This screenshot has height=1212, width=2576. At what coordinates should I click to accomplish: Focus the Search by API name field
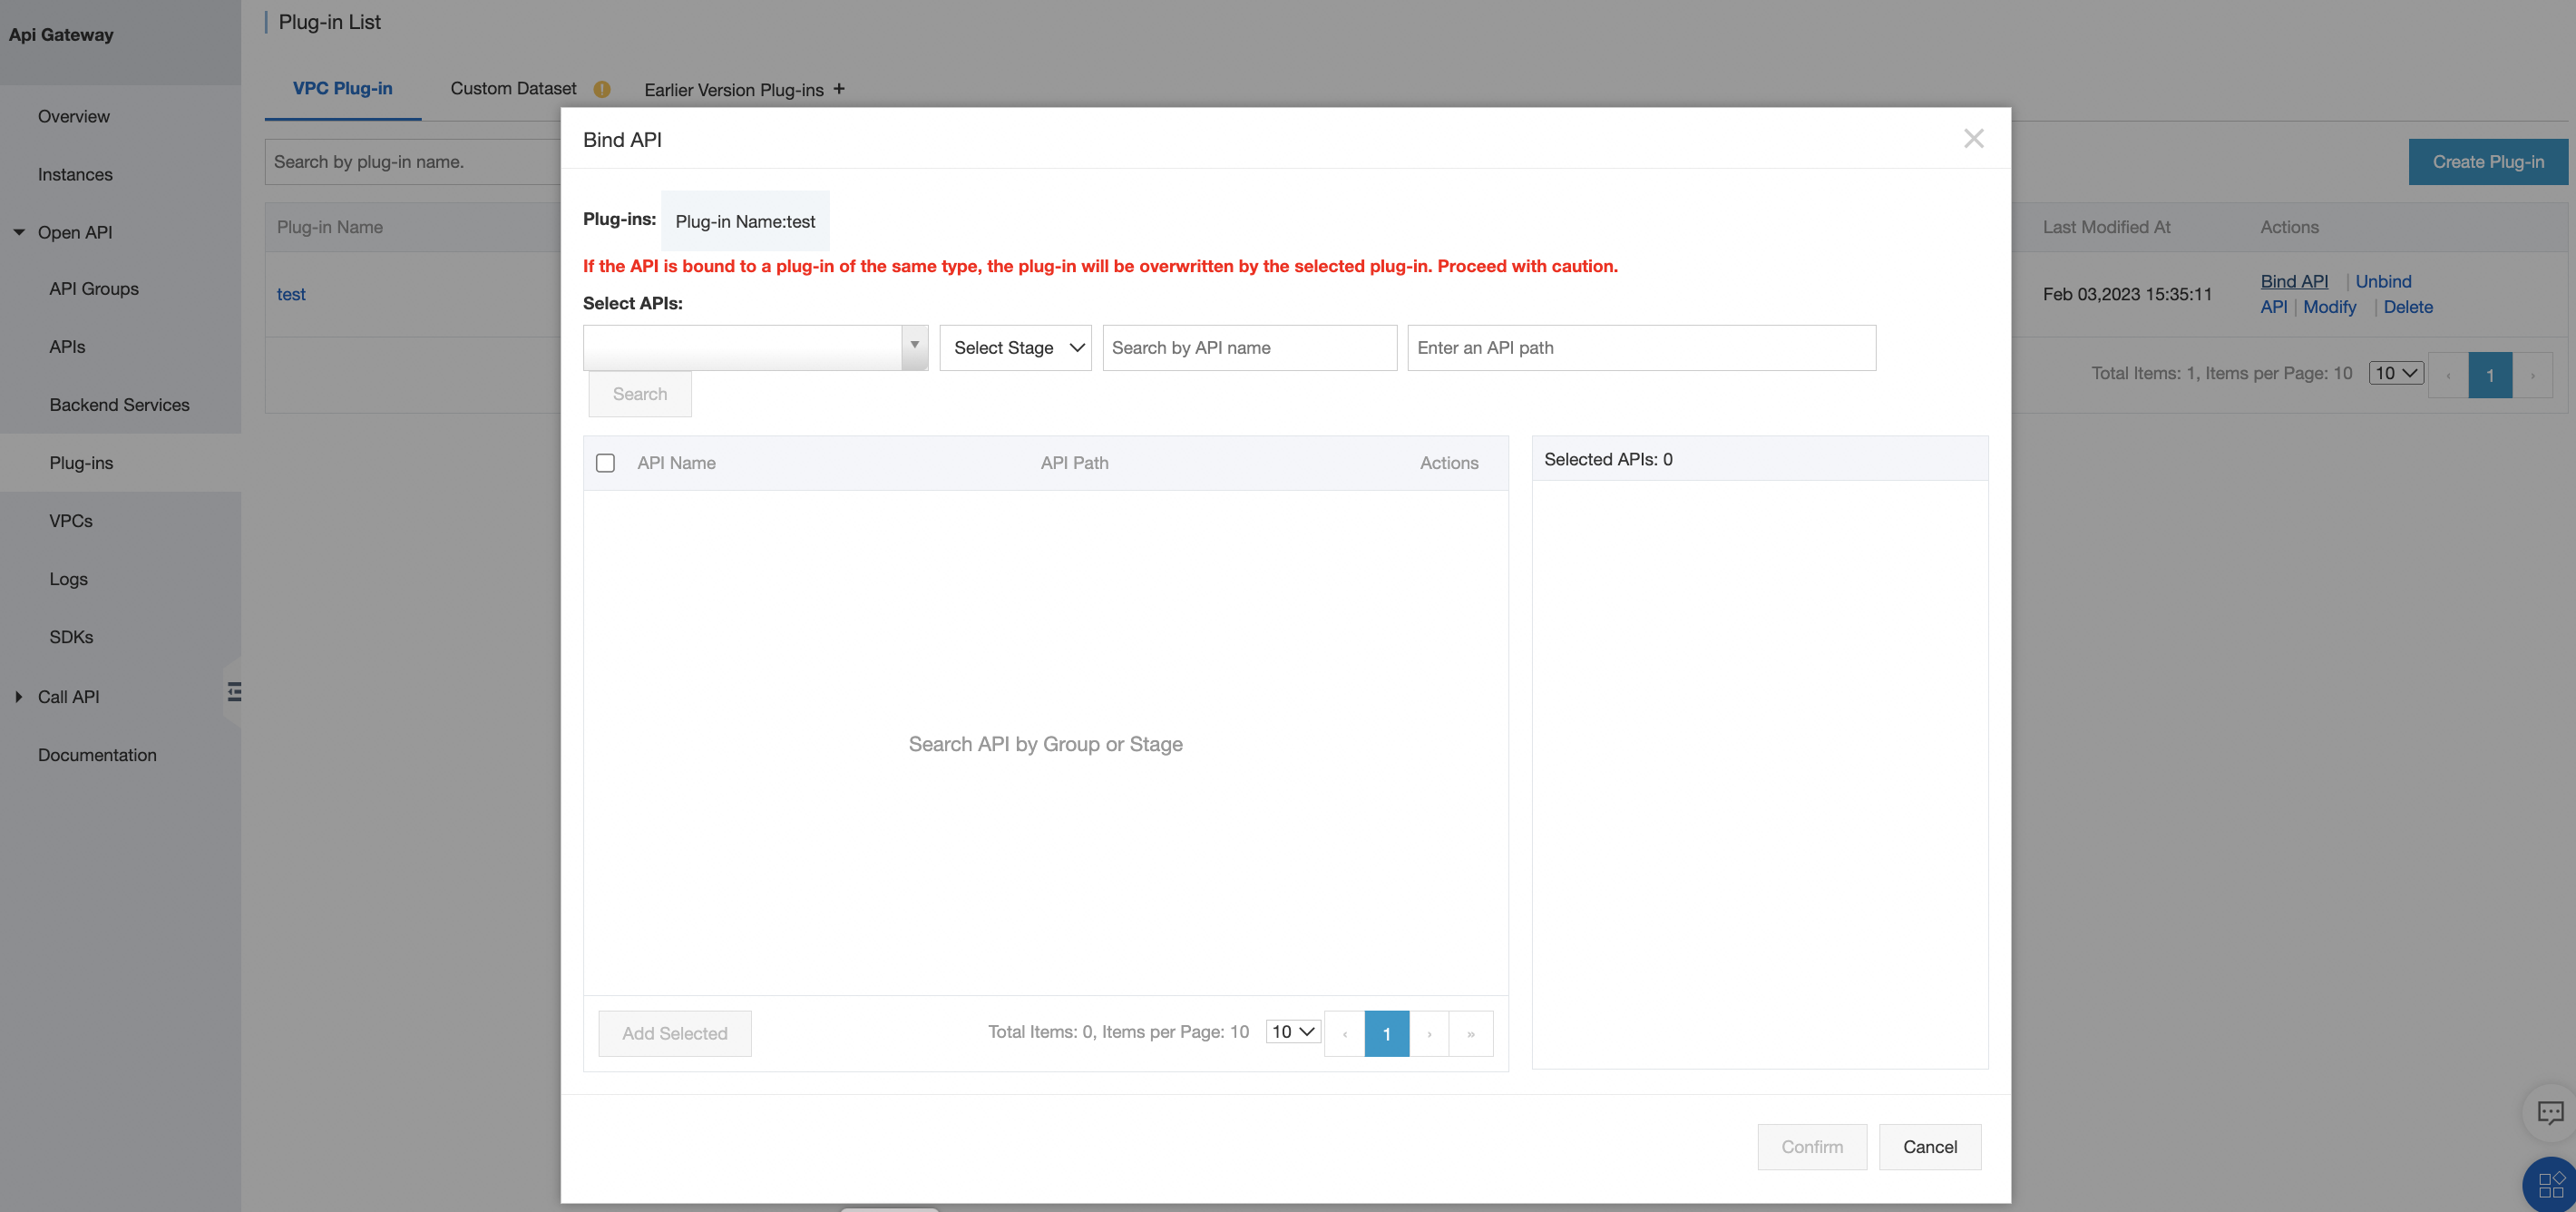(1249, 347)
